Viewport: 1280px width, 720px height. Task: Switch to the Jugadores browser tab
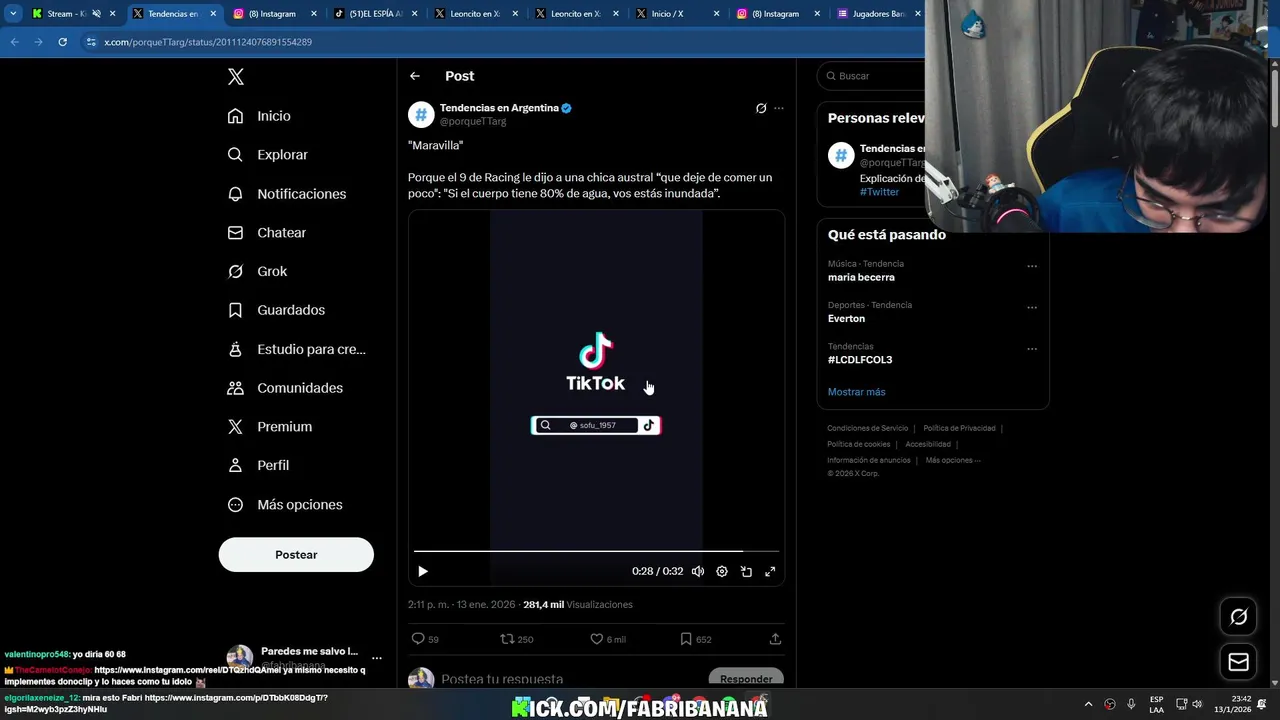[x=878, y=14]
